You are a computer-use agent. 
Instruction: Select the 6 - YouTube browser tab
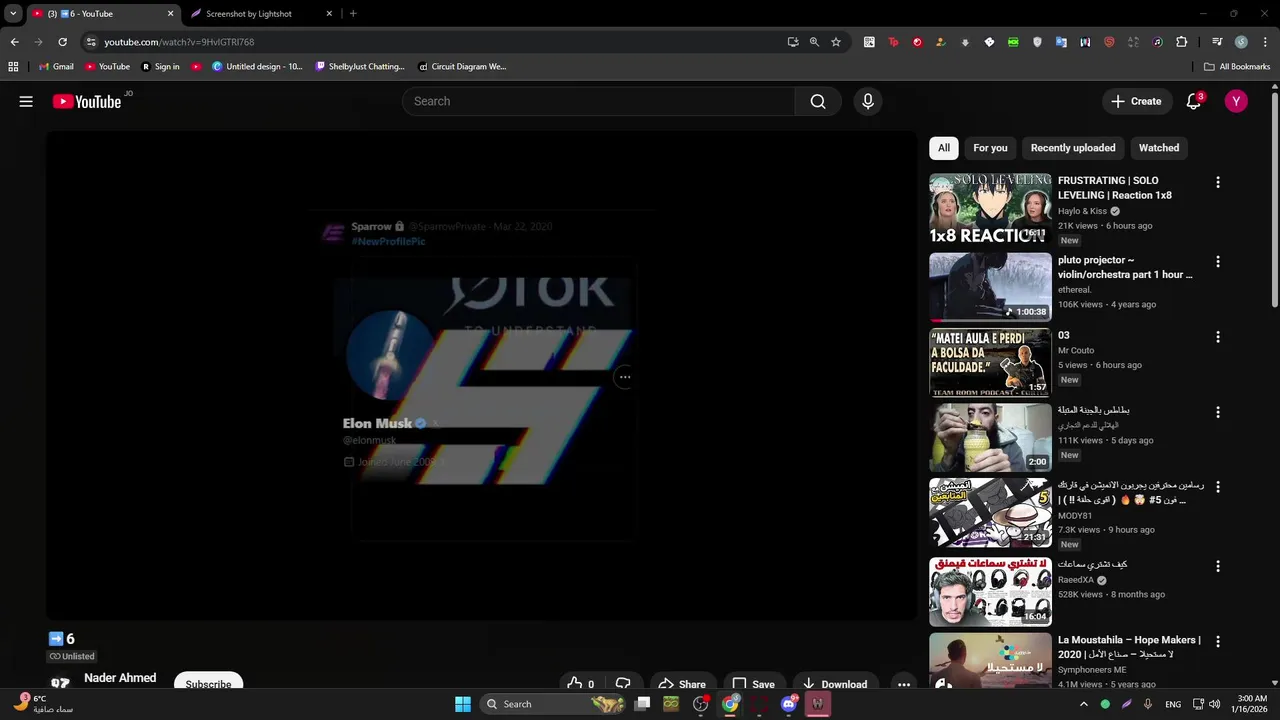pyautogui.click(x=102, y=14)
